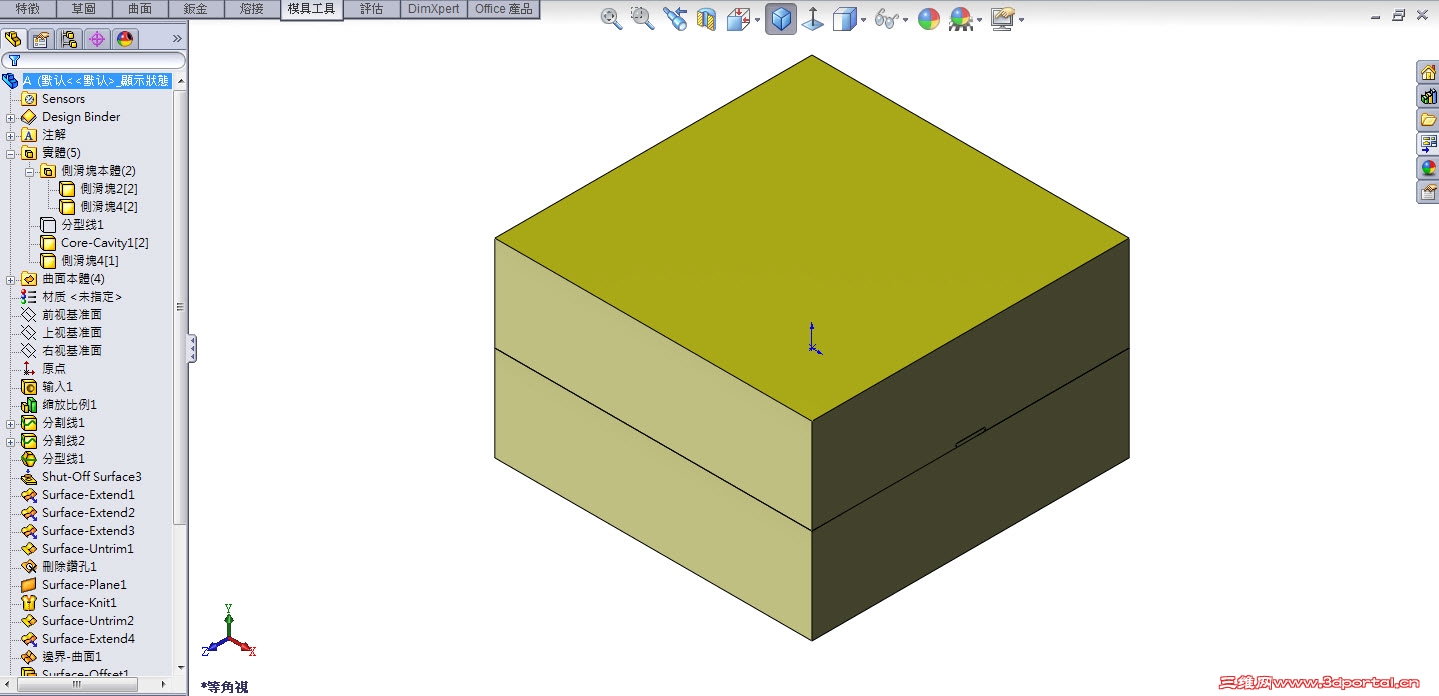Expand the 分割线2 feature node
Viewport: 1439px width, 696px height.
tap(11, 441)
